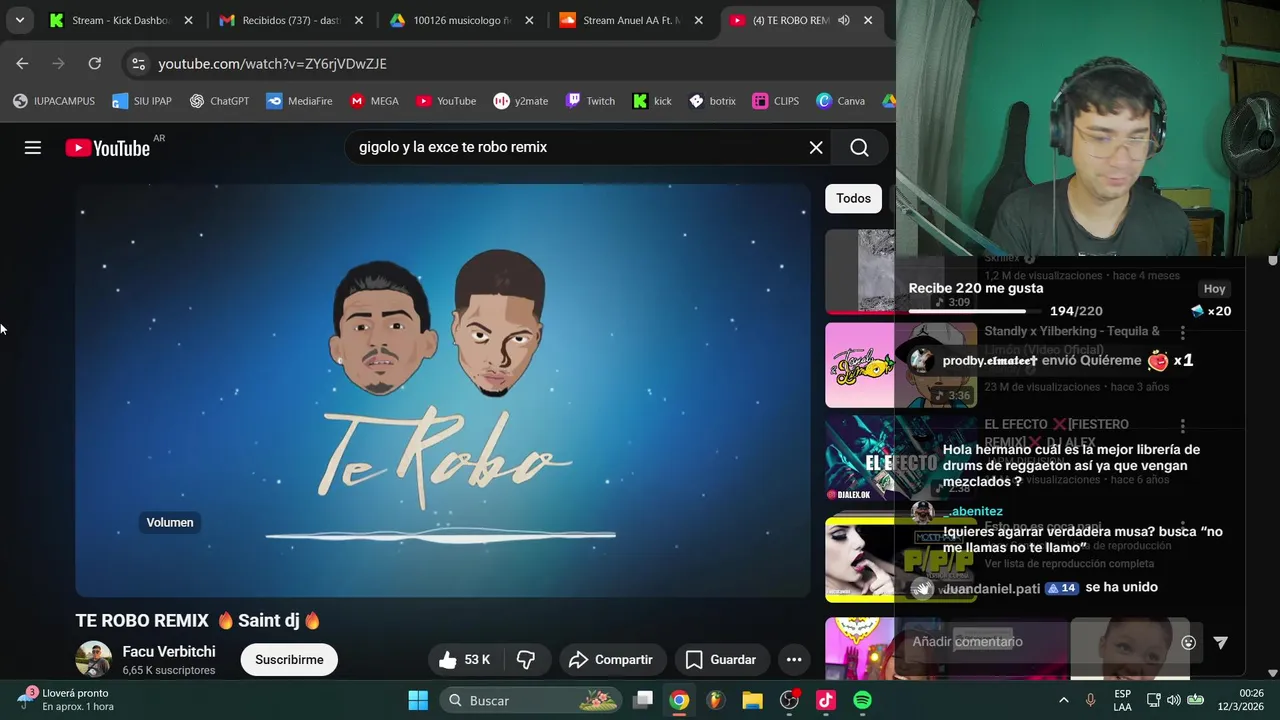
Task: Like the TE ROBO REMIX video
Action: (x=465, y=660)
